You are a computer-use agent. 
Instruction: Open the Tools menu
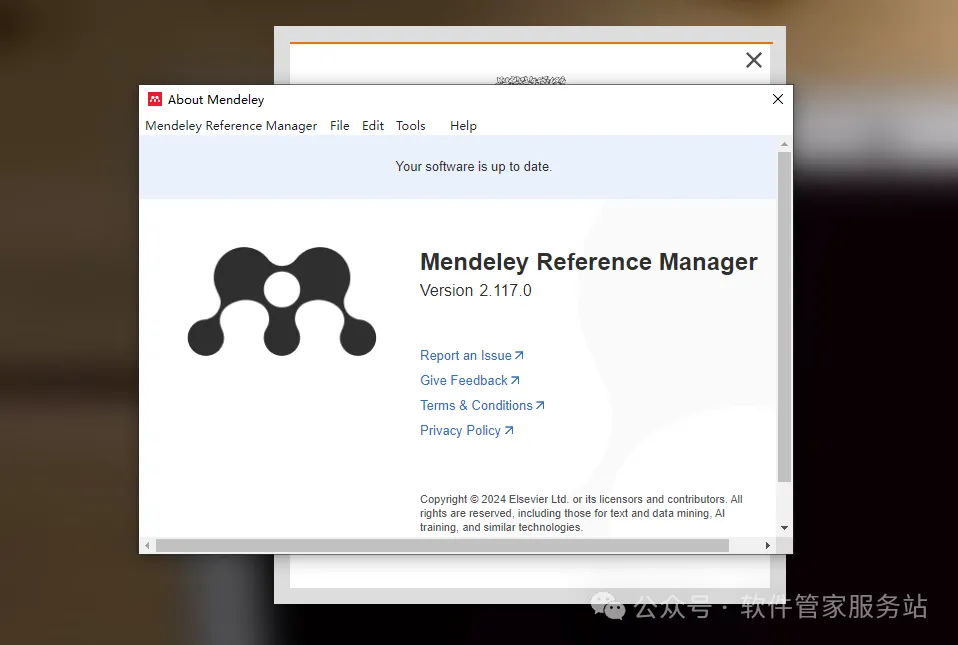(411, 126)
